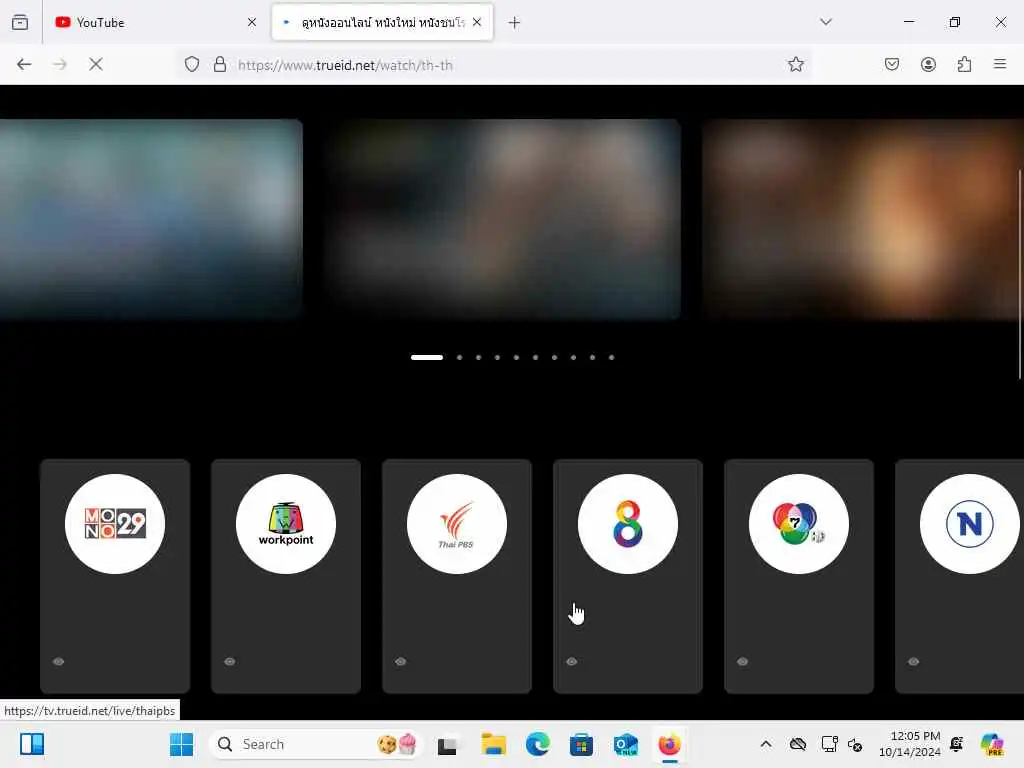Open tracking protection shield icon
Image resolution: width=1024 pixels, height=768 pixels.
point(191,64)
